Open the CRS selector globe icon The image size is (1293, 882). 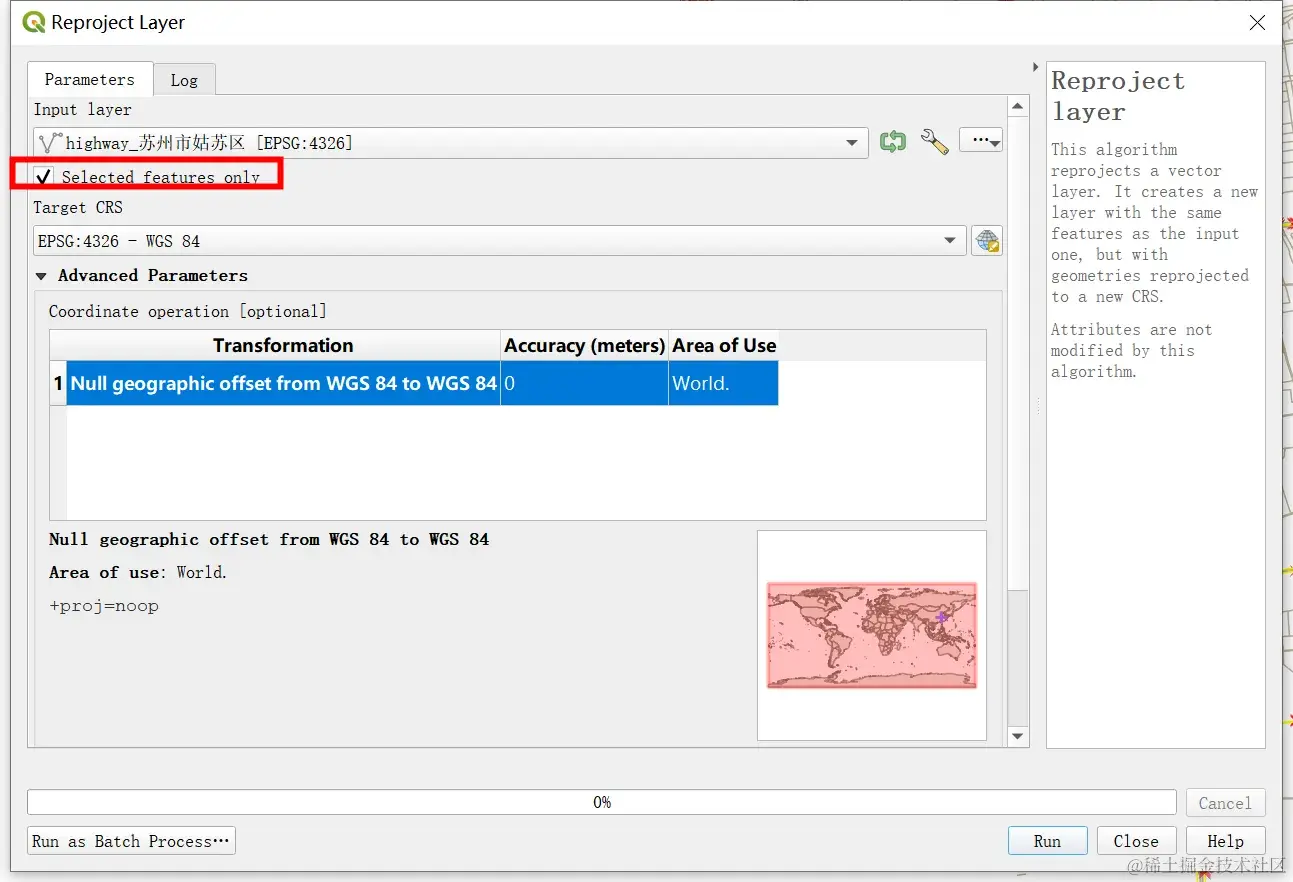point(987,241)
